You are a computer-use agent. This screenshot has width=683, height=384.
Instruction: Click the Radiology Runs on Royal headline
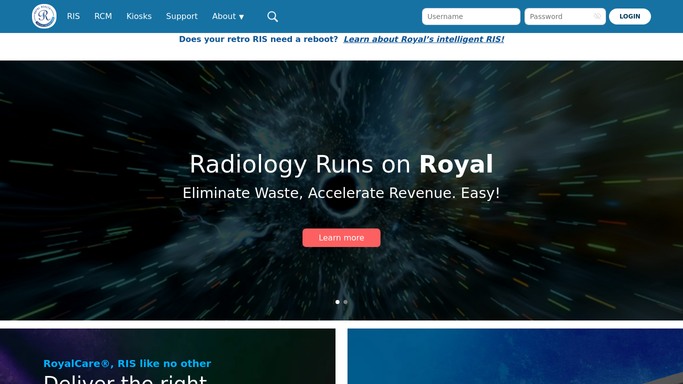(x=341, y=165)
